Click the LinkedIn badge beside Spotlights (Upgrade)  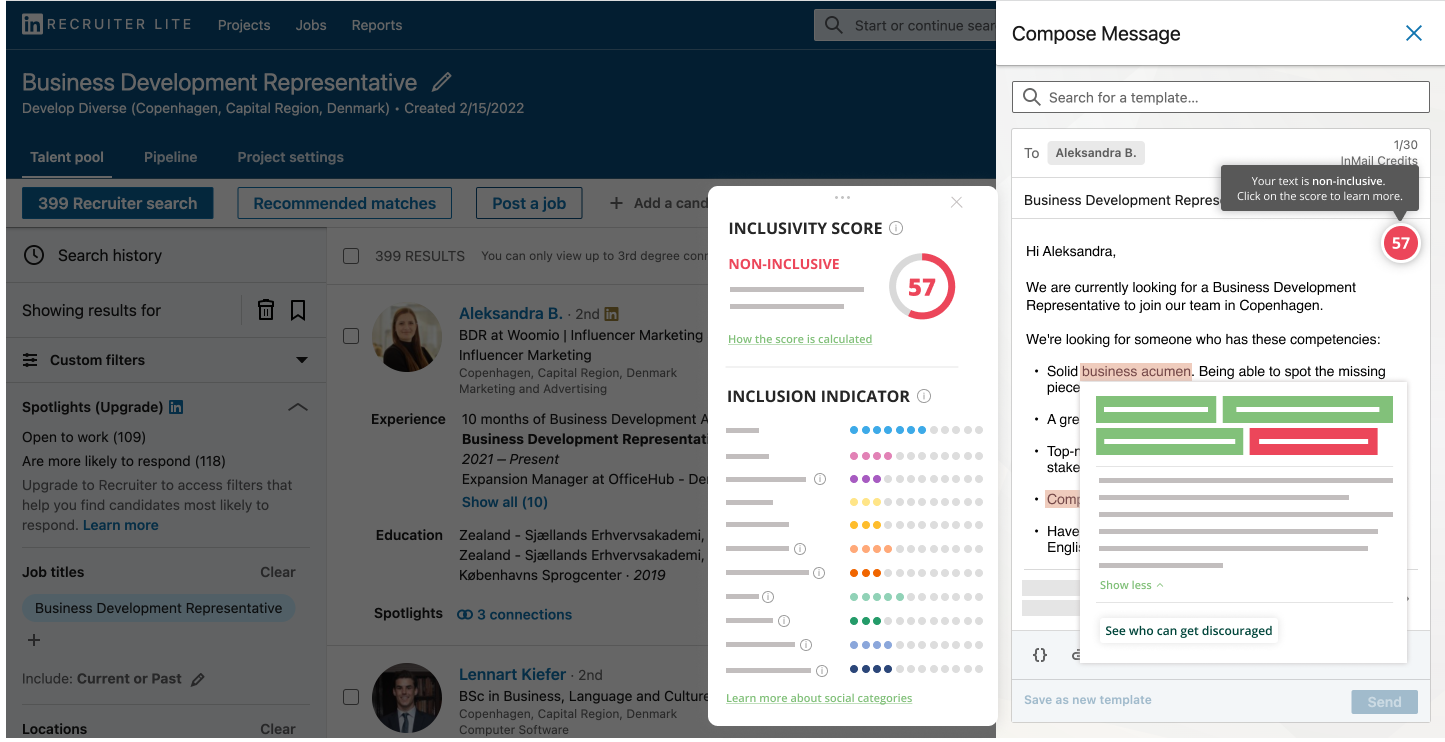(176, 407)
